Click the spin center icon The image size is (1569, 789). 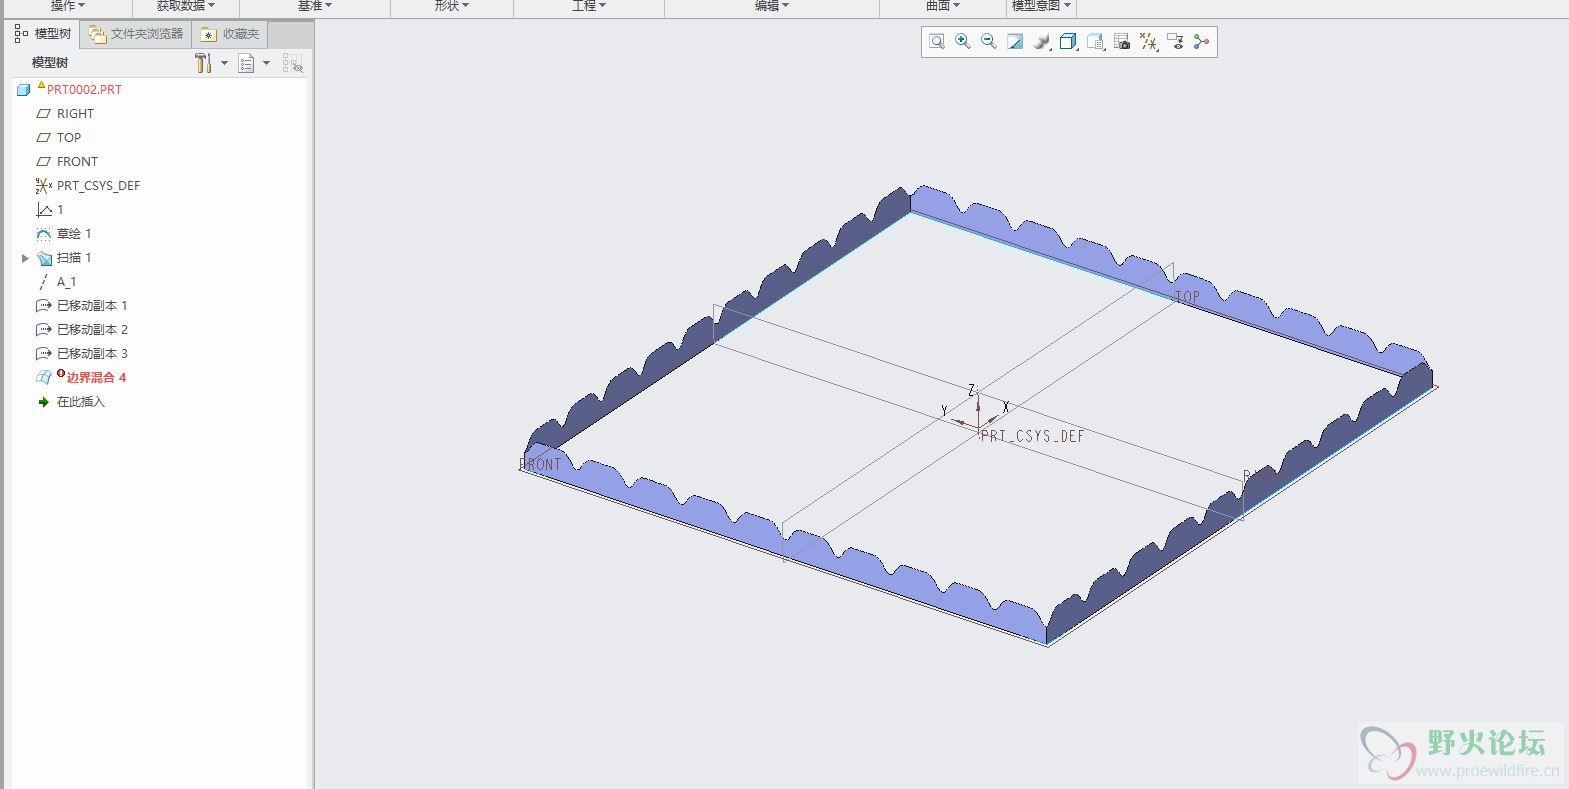1201,41
